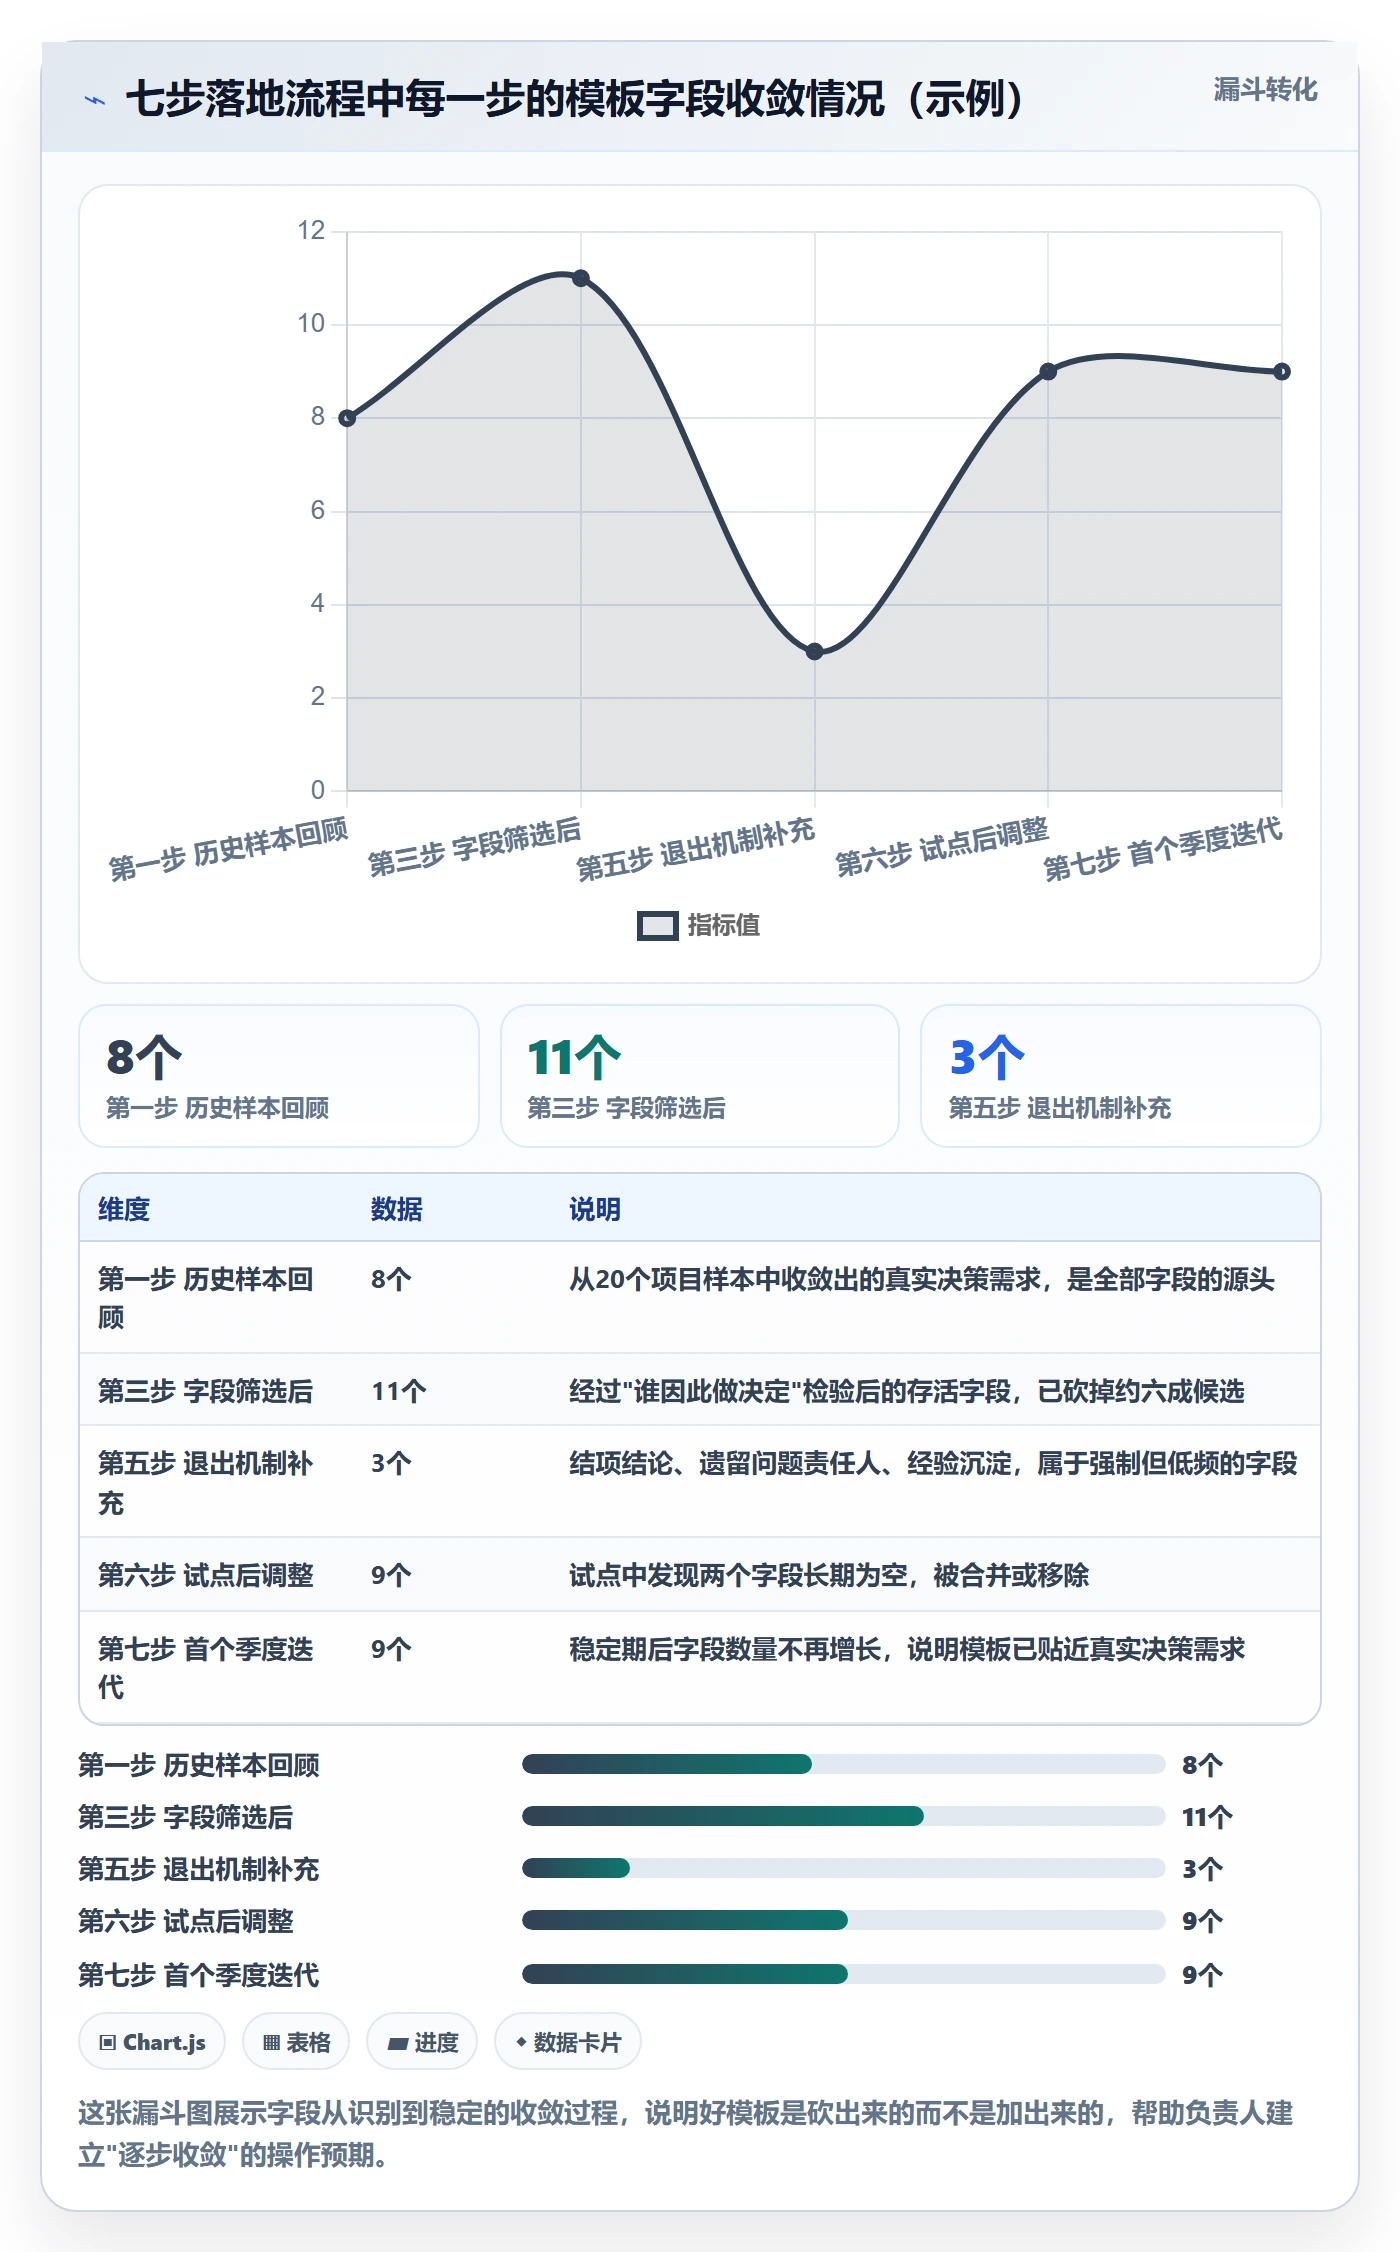Viewport: 1400px width, 2252px height.
Task: Open the 3个 第五步 退出机制补充 data card
Action: pyautogui.click(x=1121, y=1076)
